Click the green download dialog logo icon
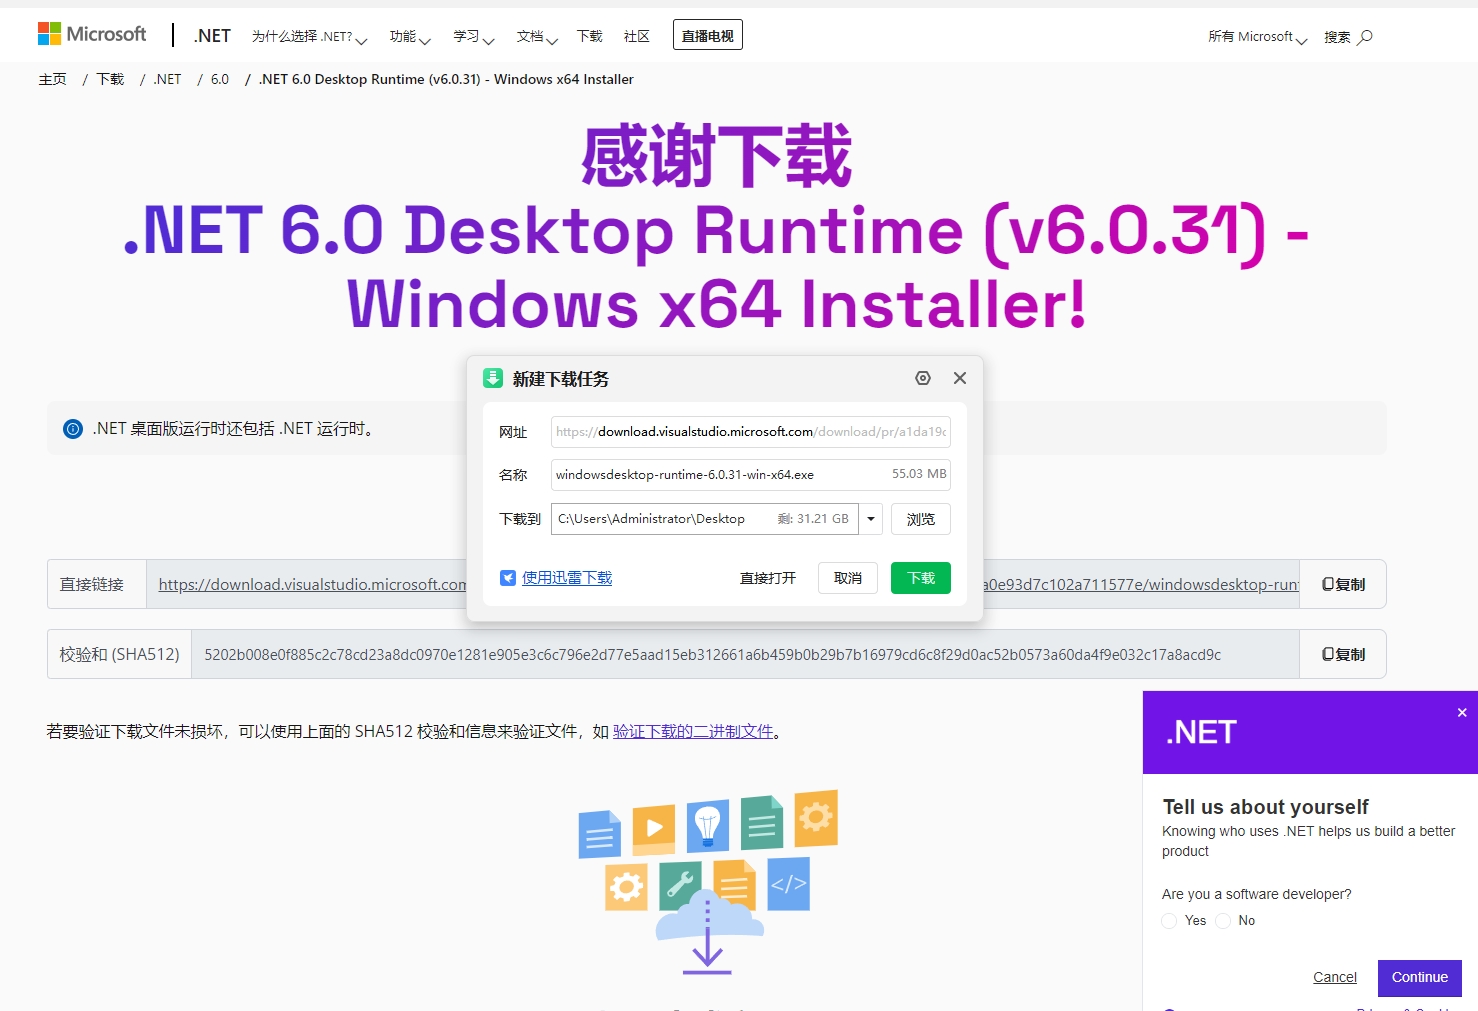The height and width of the screenshot is (1011, 1478). [x=493, y=378]
